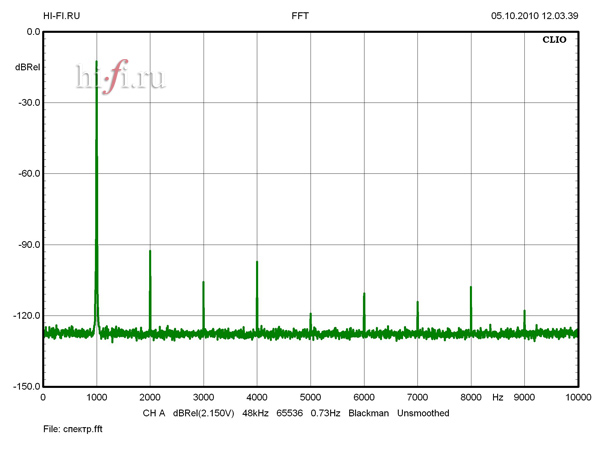Click the fundamental peak at 1000 Hz
Image resolution: width=600 pixels, height=450 pixels.
click(x=96, y=64)
